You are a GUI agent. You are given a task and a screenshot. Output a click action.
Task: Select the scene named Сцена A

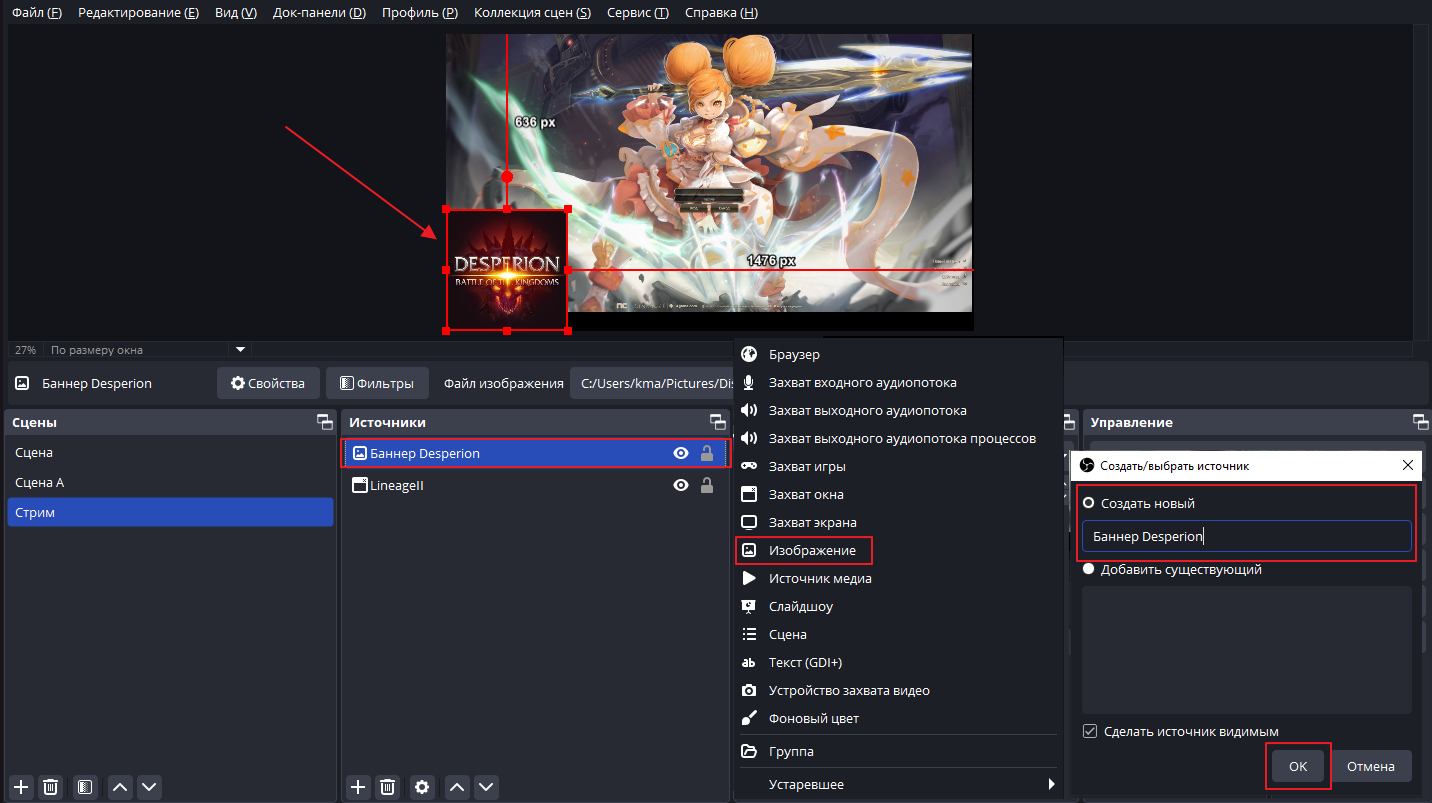(x=169, y=482)
